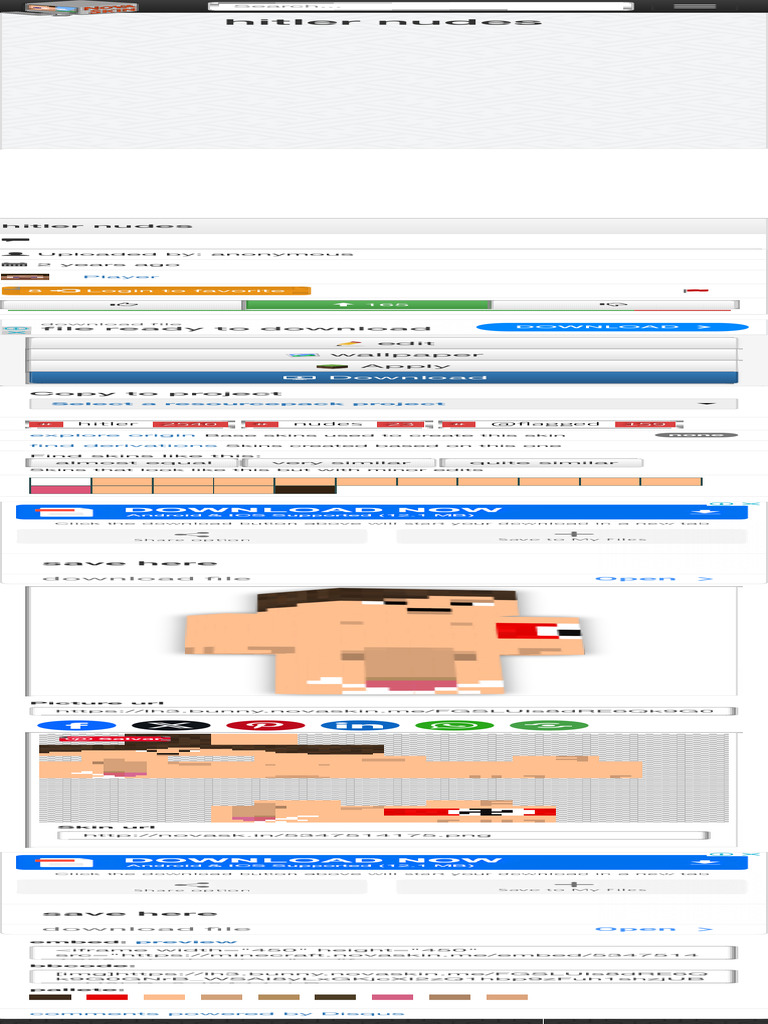The image size is (768, 1024).
Task: Expand the Select a resourcepack project dropdown
Action: 383,404
